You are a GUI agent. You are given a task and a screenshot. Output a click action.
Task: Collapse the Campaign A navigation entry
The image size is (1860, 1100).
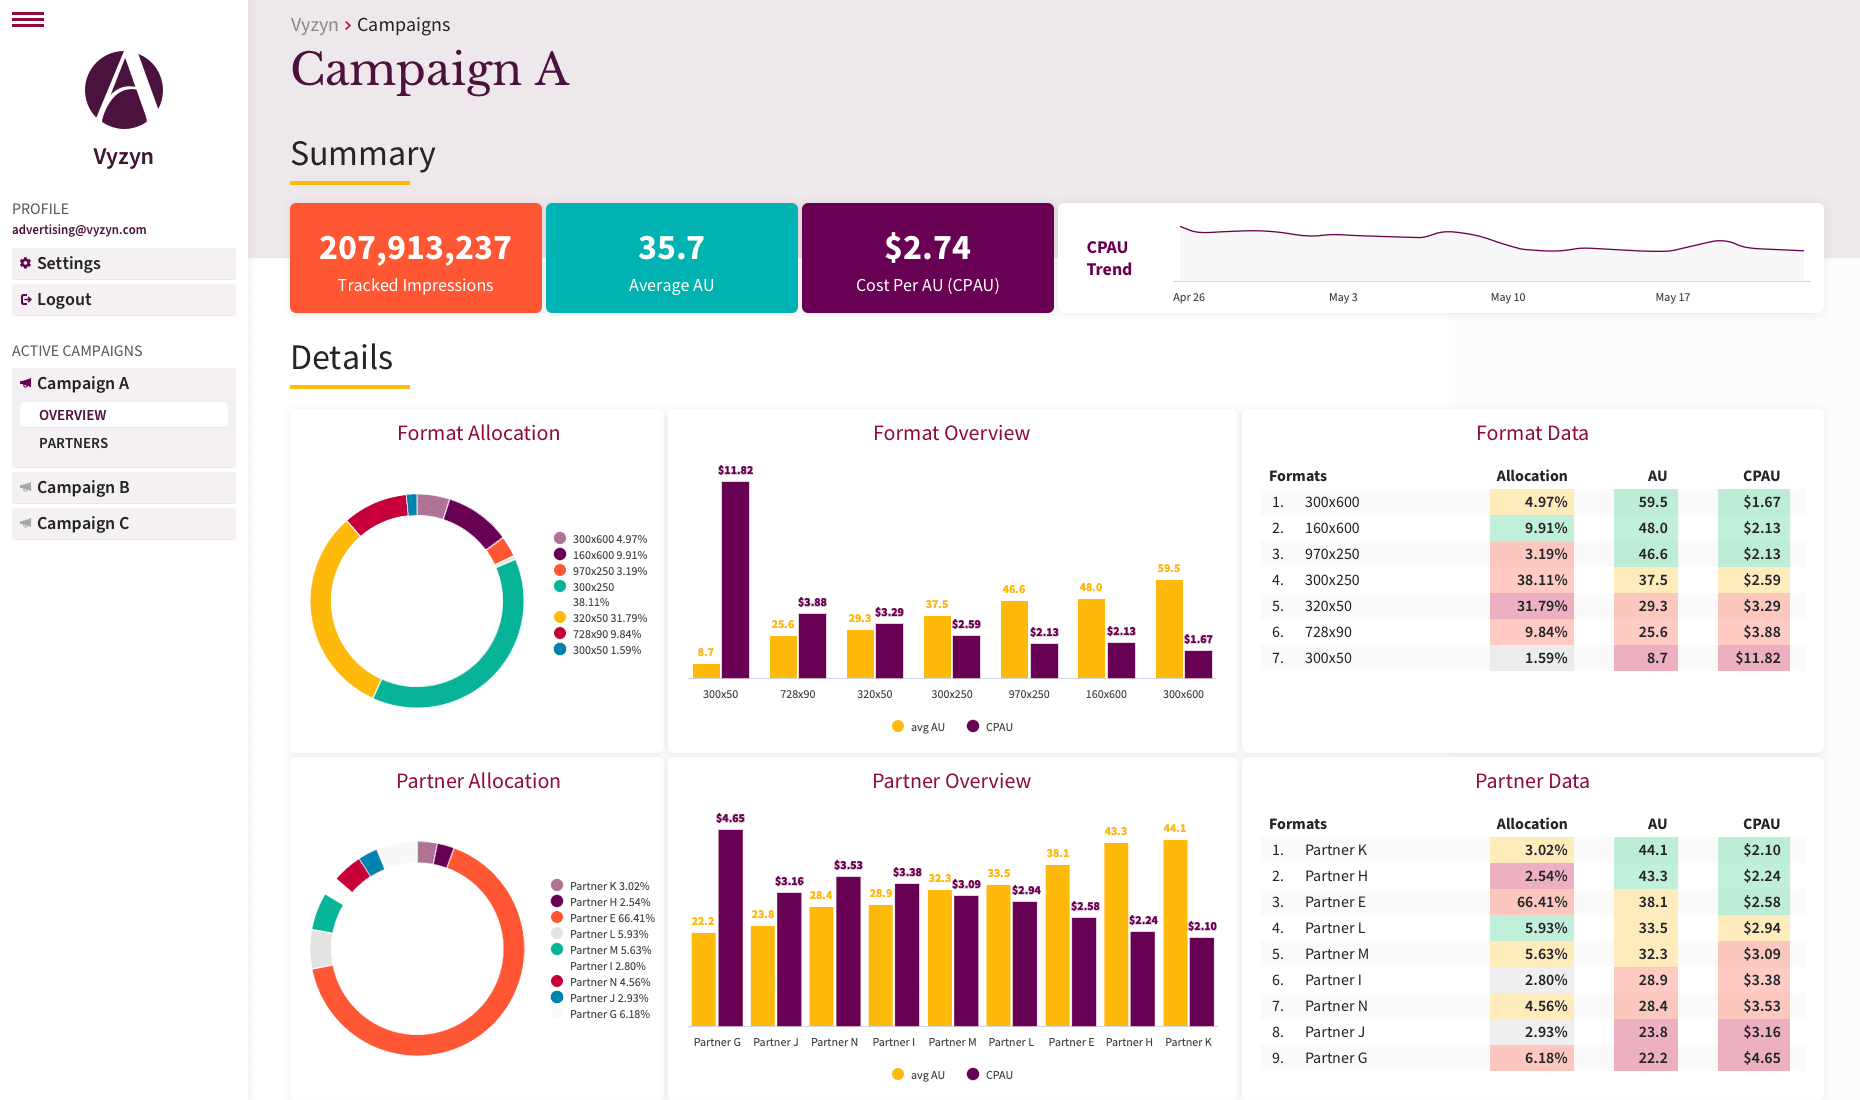click(83, 383)
